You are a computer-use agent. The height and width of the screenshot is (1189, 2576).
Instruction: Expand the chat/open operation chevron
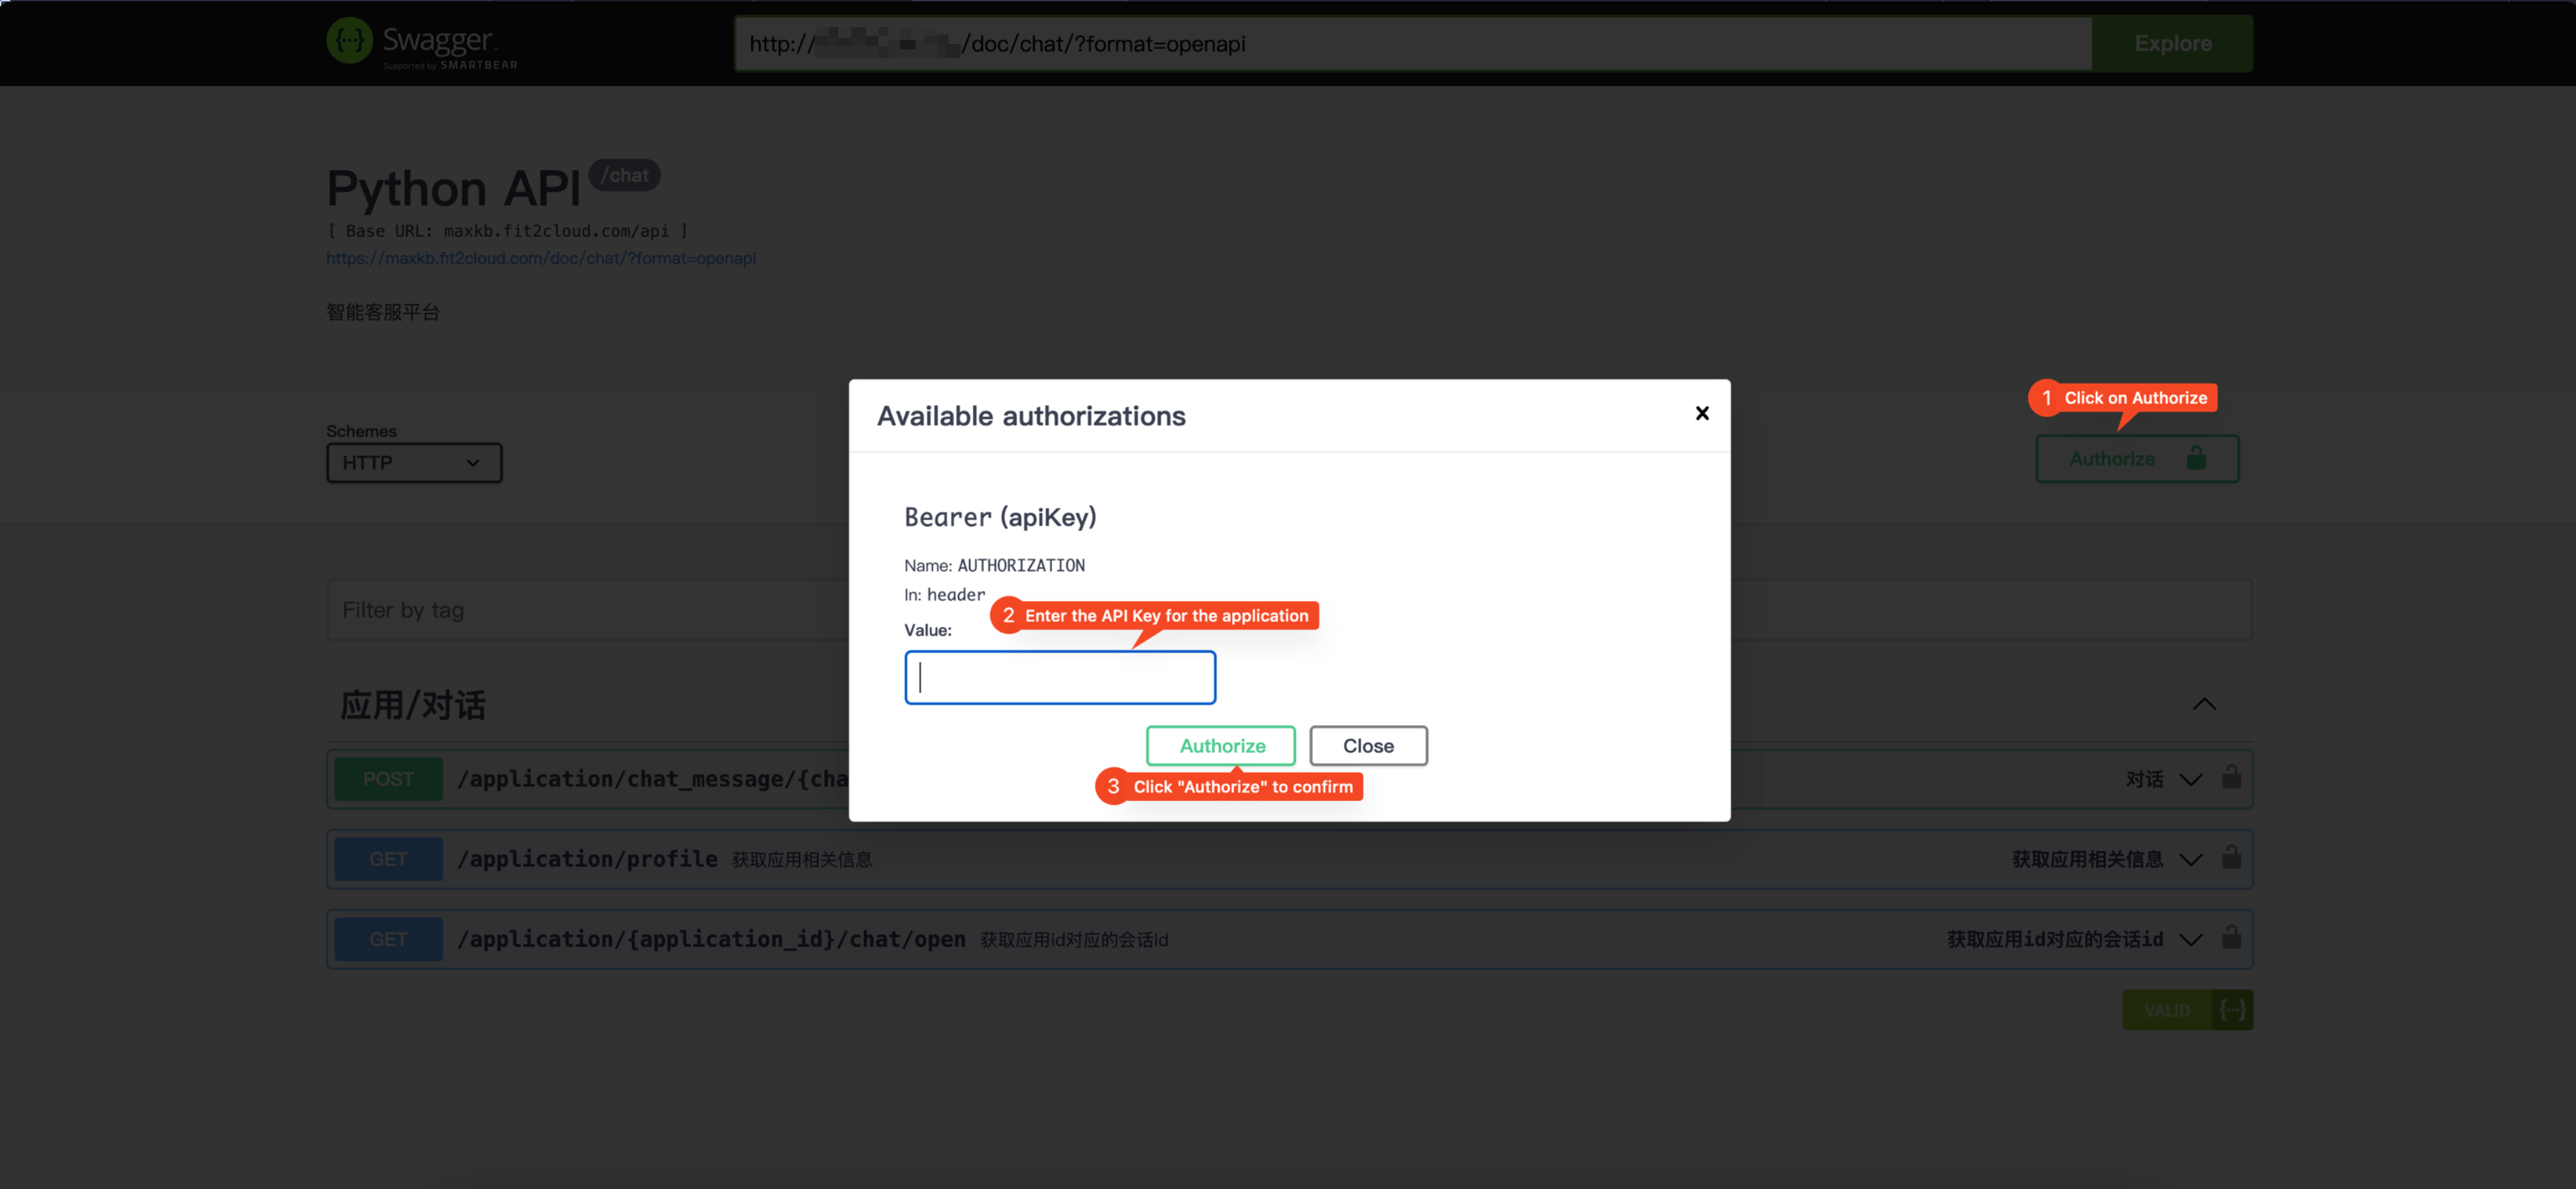coord(2190,939)
